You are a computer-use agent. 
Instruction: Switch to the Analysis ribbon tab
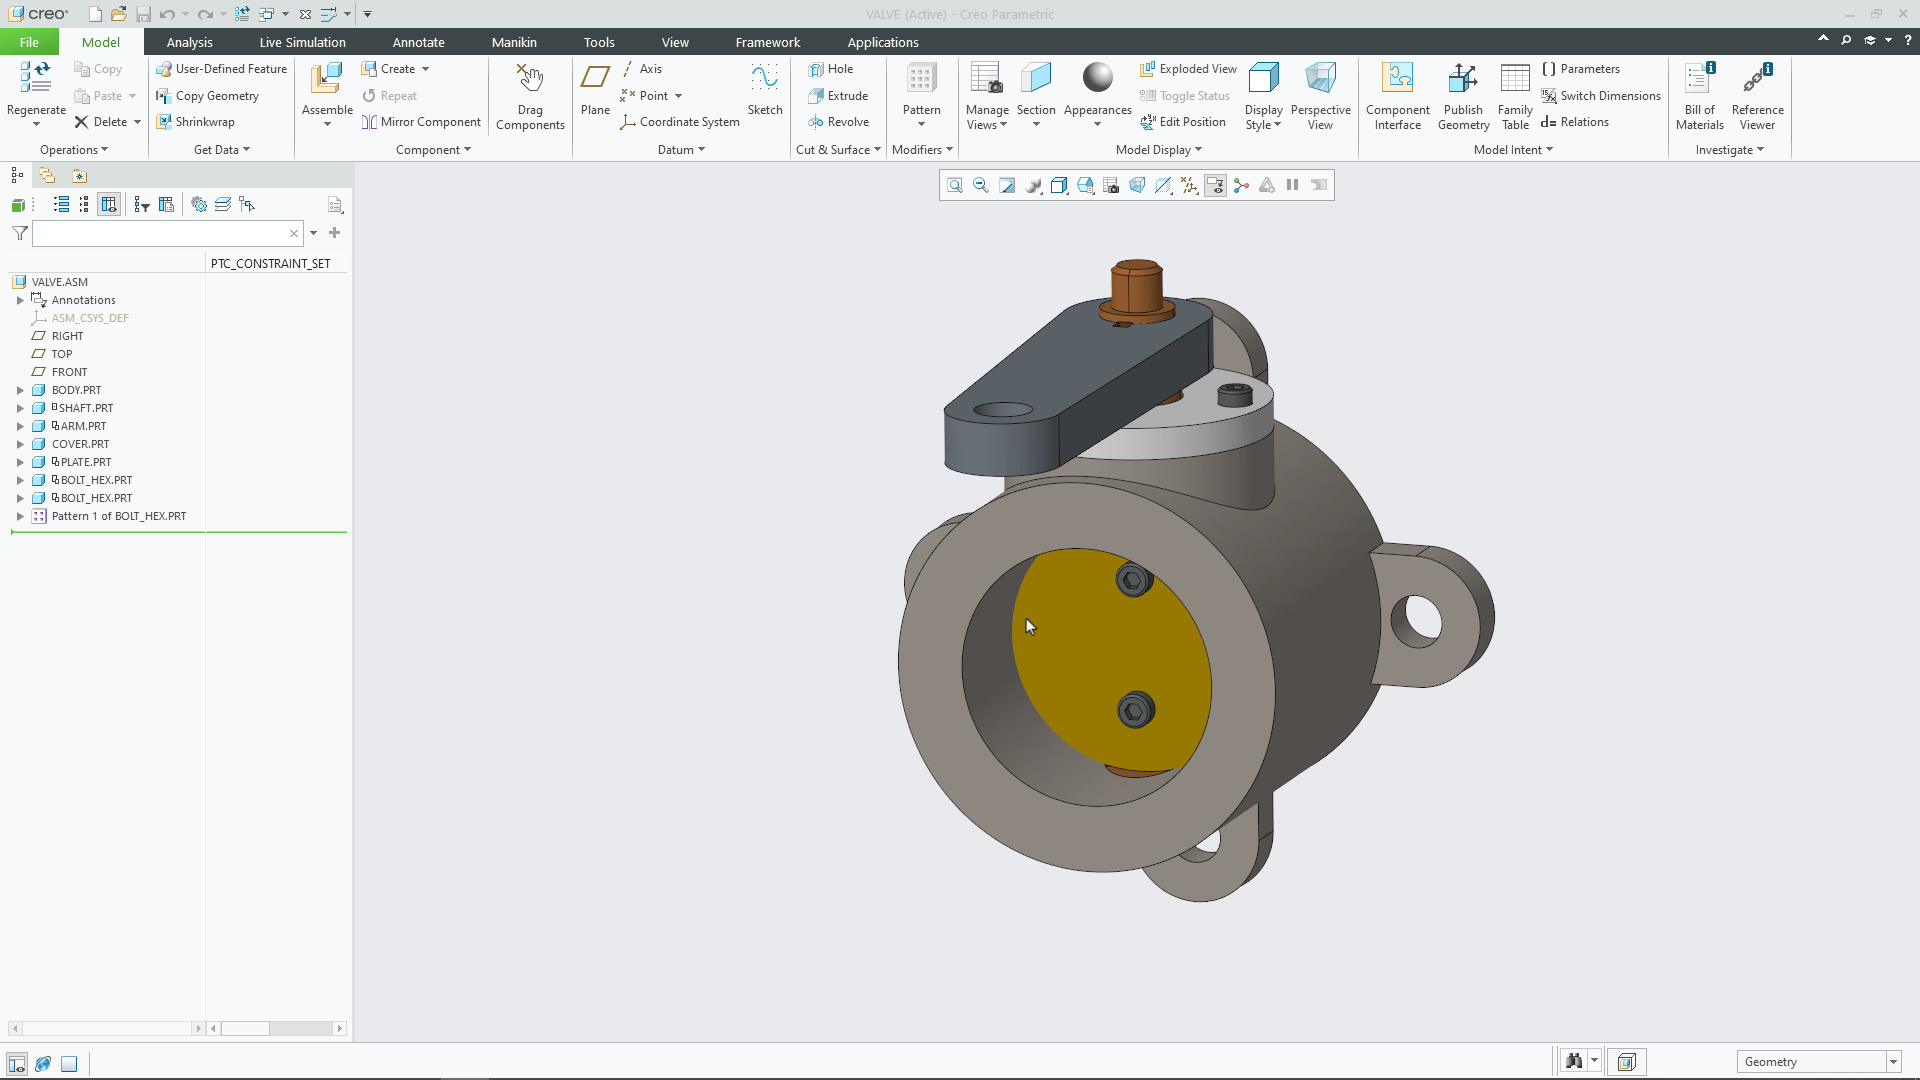pos(189,42)
